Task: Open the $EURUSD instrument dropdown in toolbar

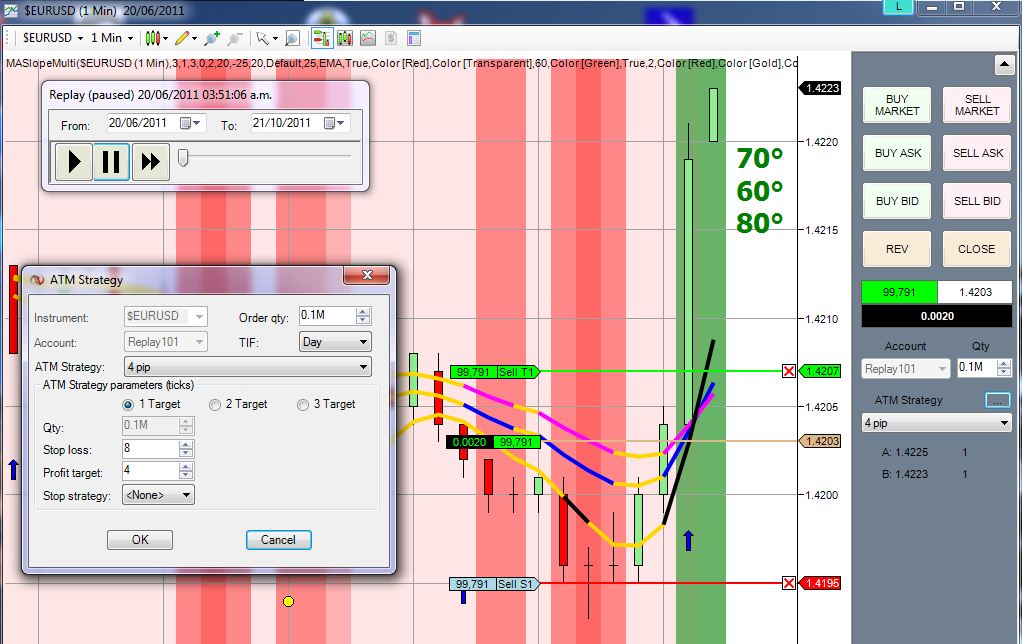Action: tap(53, 38)
